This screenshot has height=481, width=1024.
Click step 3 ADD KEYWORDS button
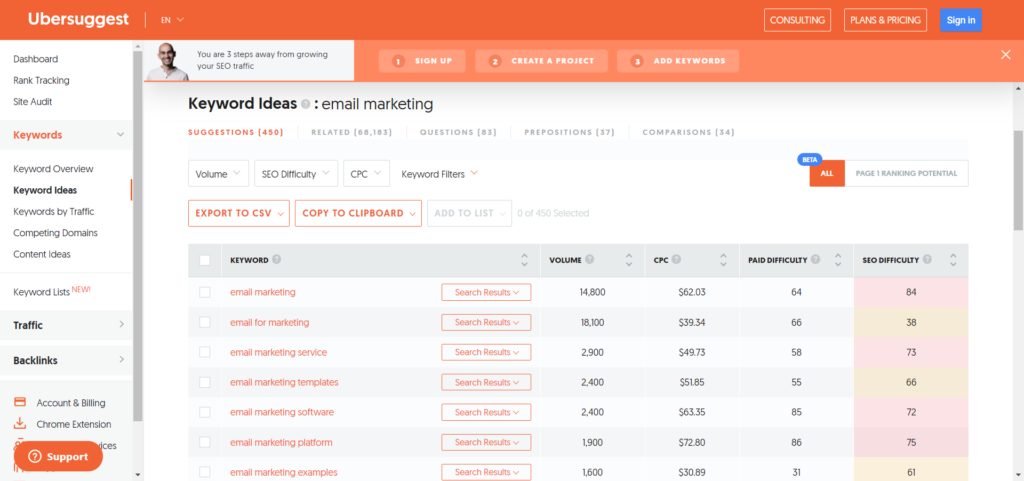pyautogui.click(x=678, y=61)
